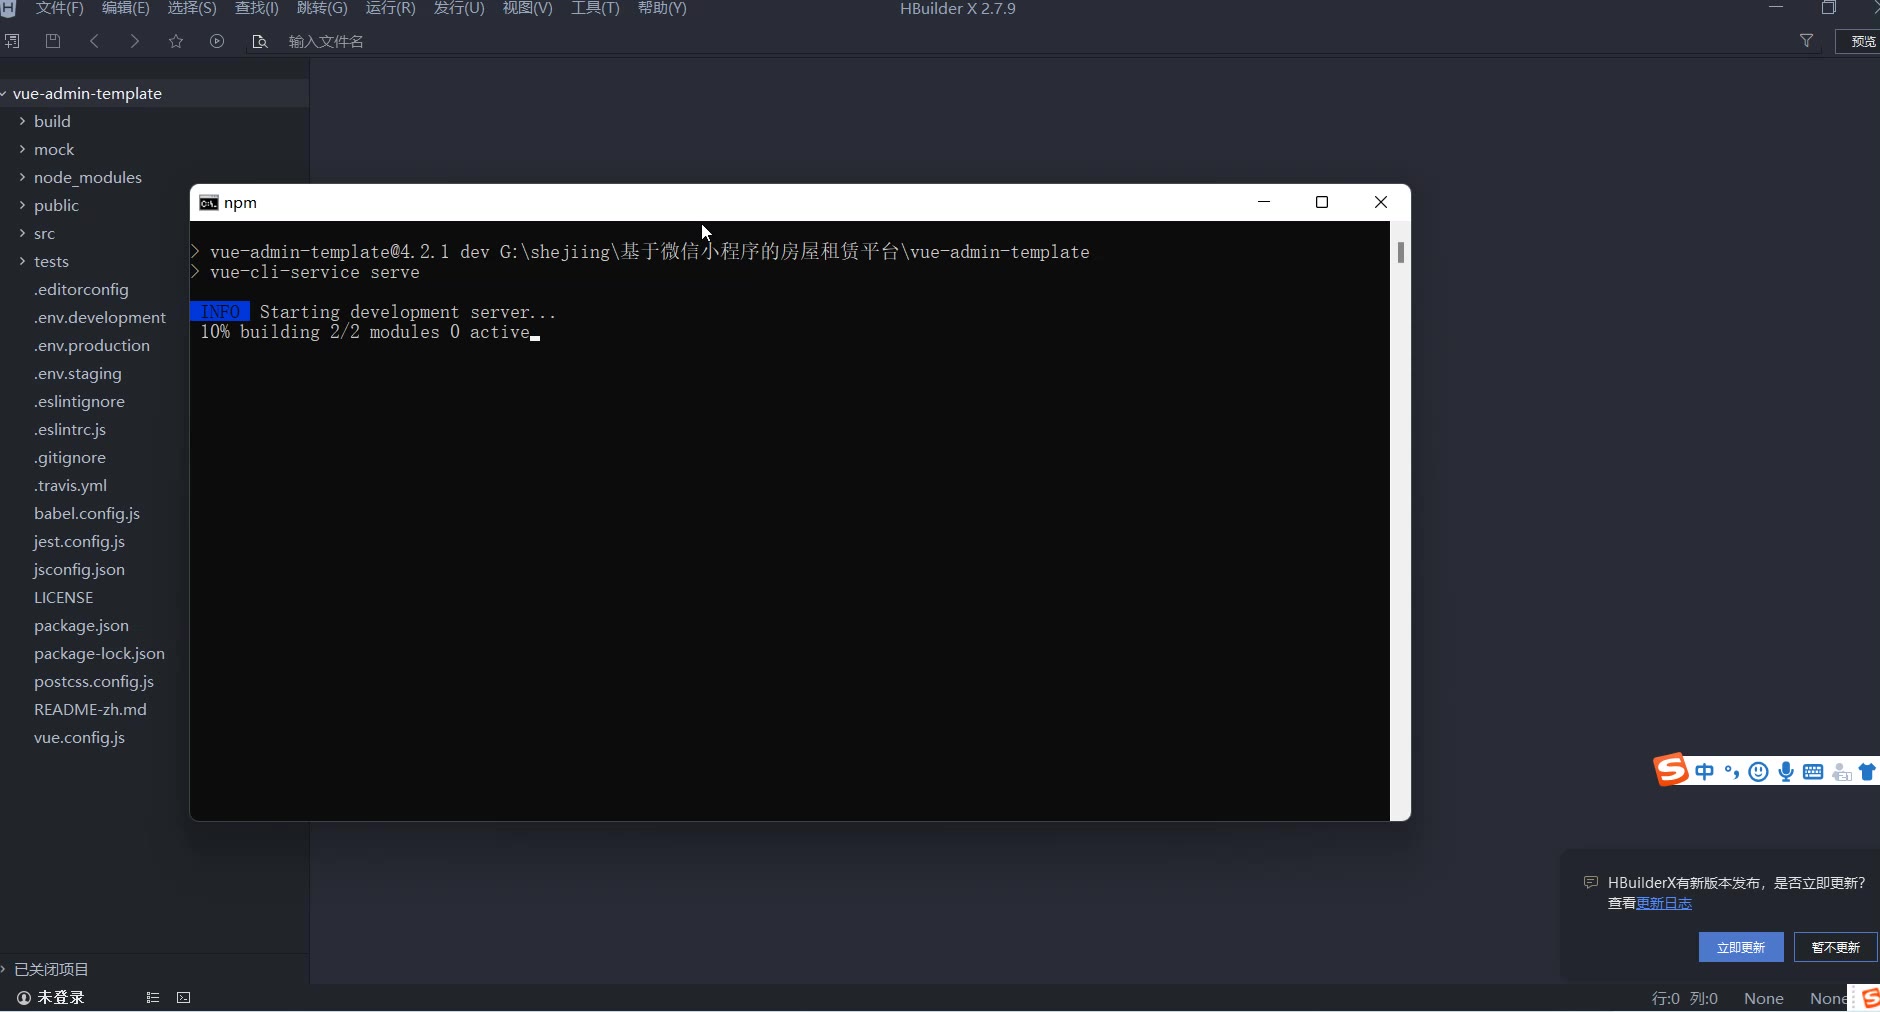Open the 更新日志 link

click(x=1664, y=904)
